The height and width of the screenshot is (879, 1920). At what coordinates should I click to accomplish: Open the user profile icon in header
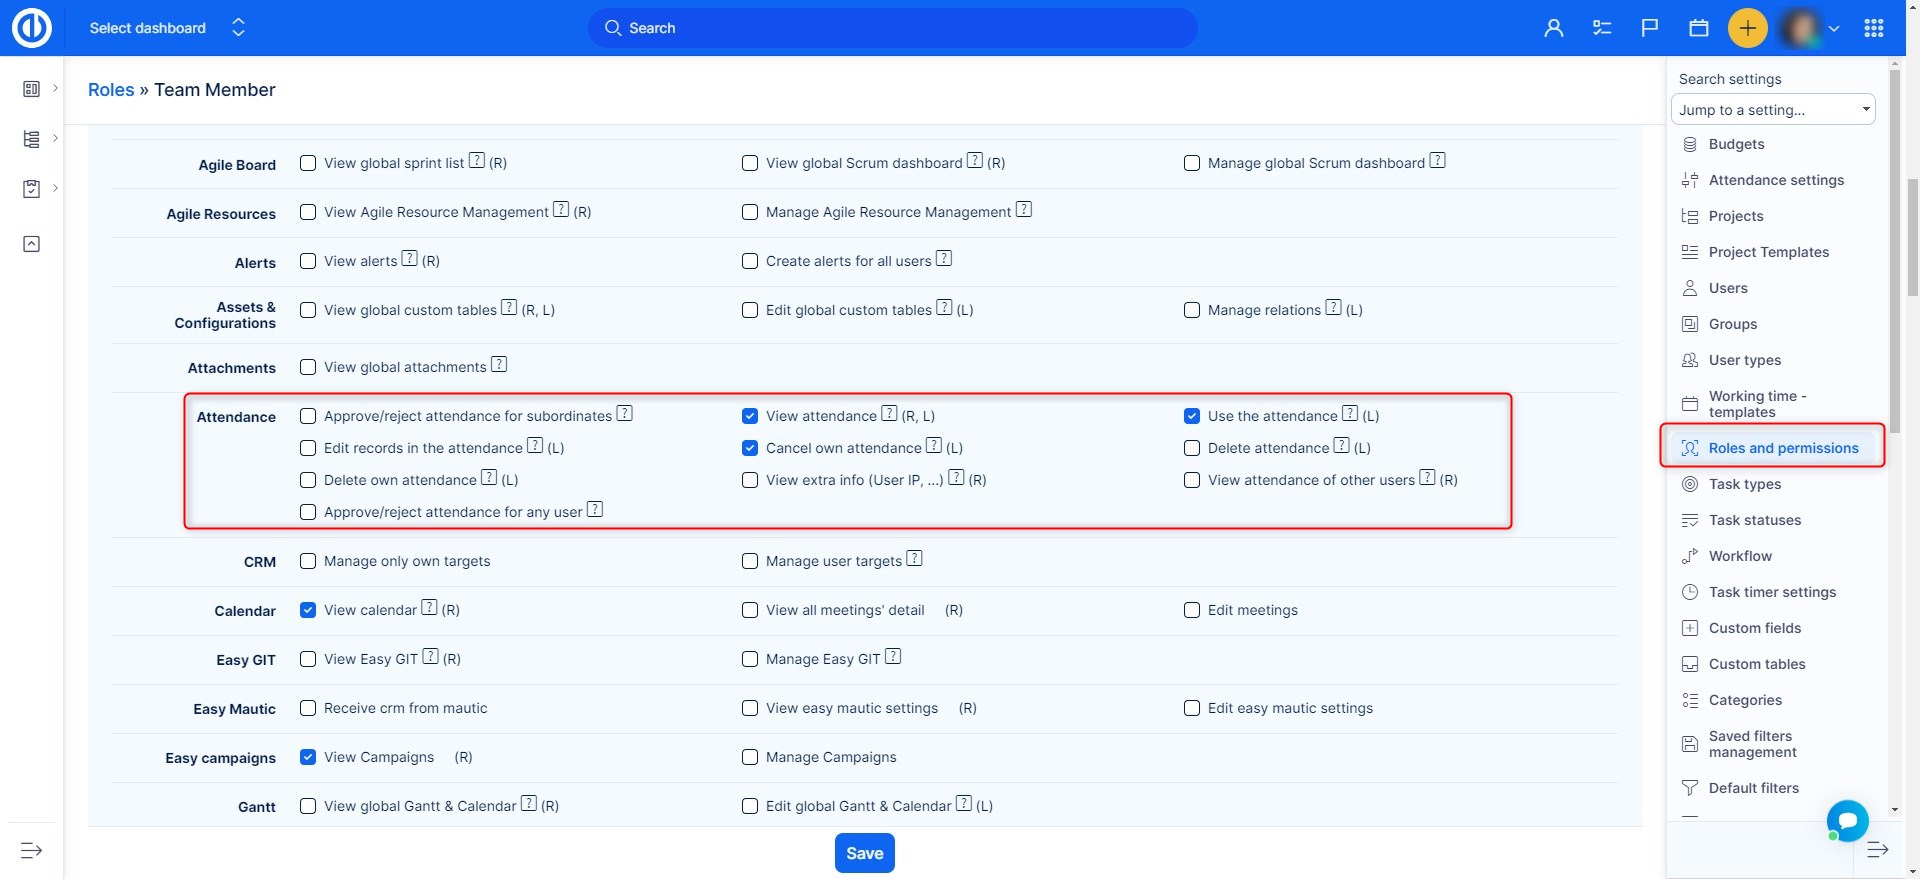[1553, 28]
